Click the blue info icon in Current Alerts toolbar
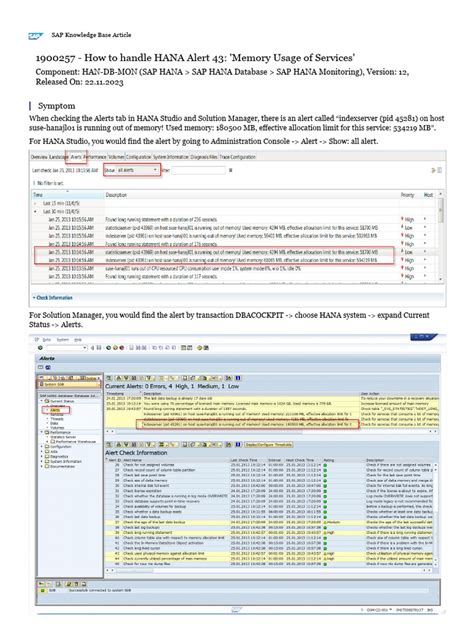This screenshot has height=632, width=474. (x=238, y=378)
